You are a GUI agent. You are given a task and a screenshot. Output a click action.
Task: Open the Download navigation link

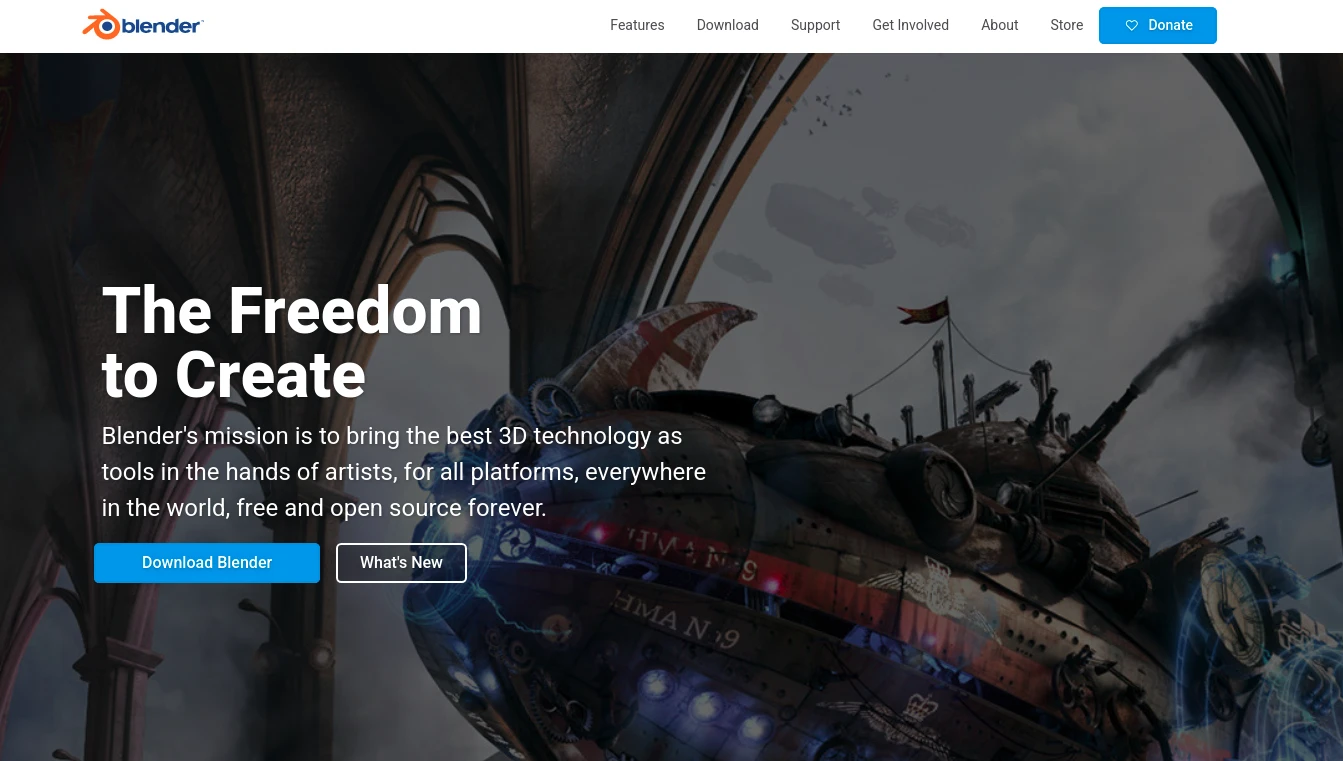point(727,25)
